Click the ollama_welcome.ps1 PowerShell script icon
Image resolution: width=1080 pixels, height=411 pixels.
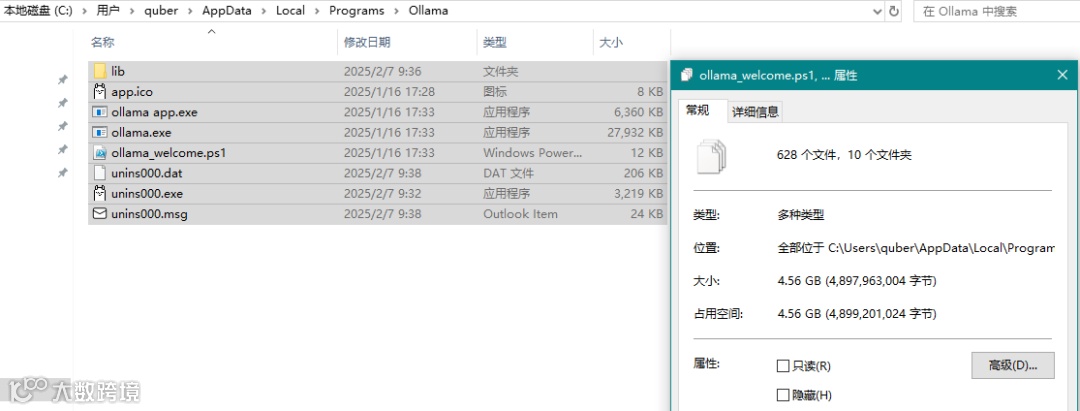click(100, 153)
